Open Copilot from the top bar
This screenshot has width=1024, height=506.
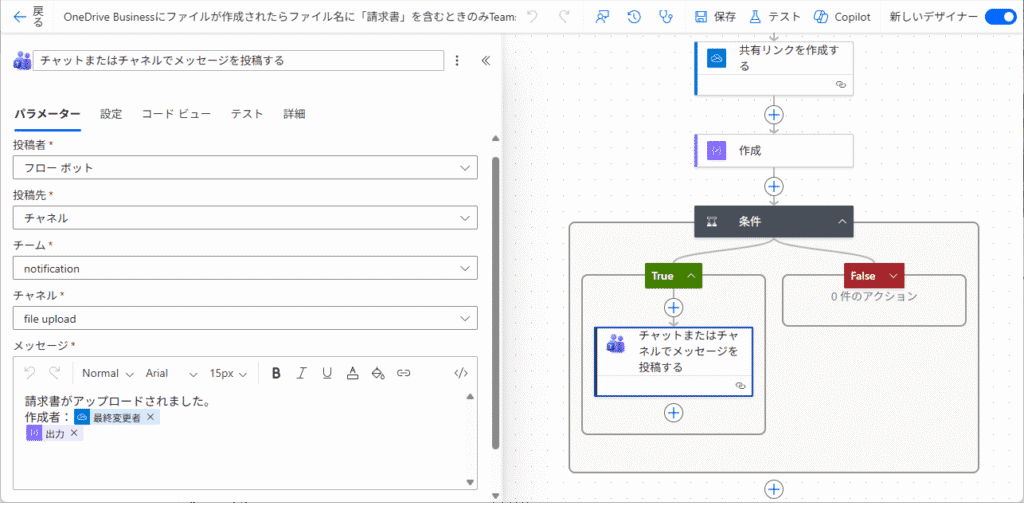[842, 17]
